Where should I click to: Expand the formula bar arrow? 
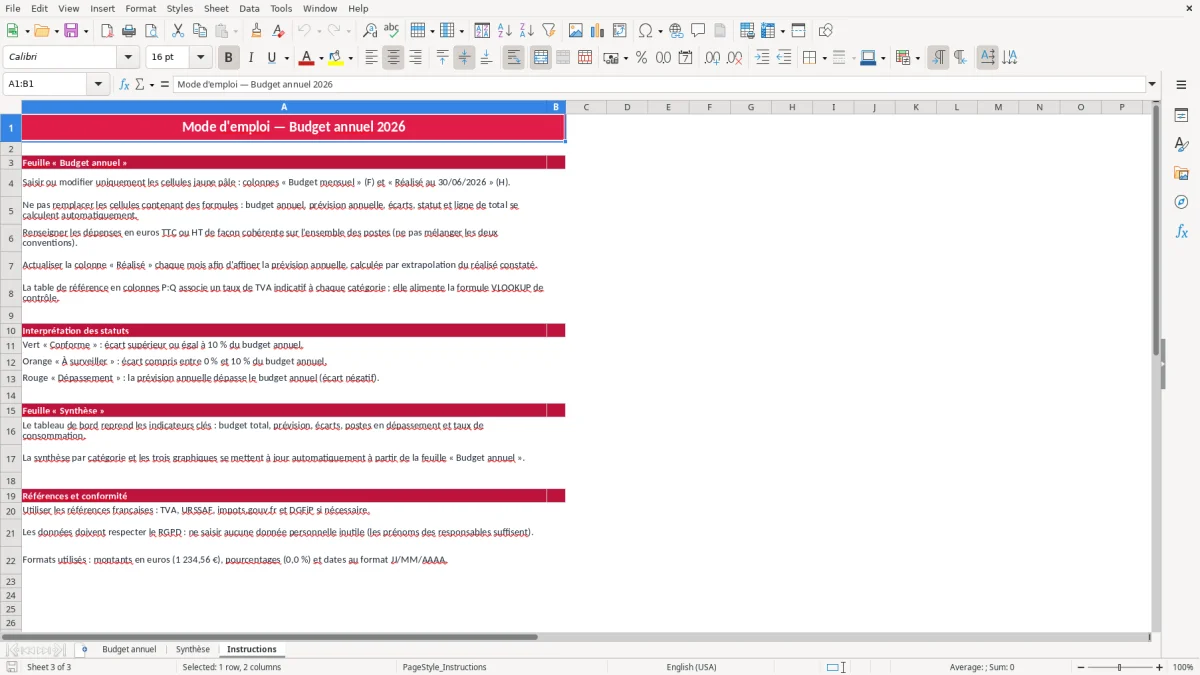[1152, 84]
